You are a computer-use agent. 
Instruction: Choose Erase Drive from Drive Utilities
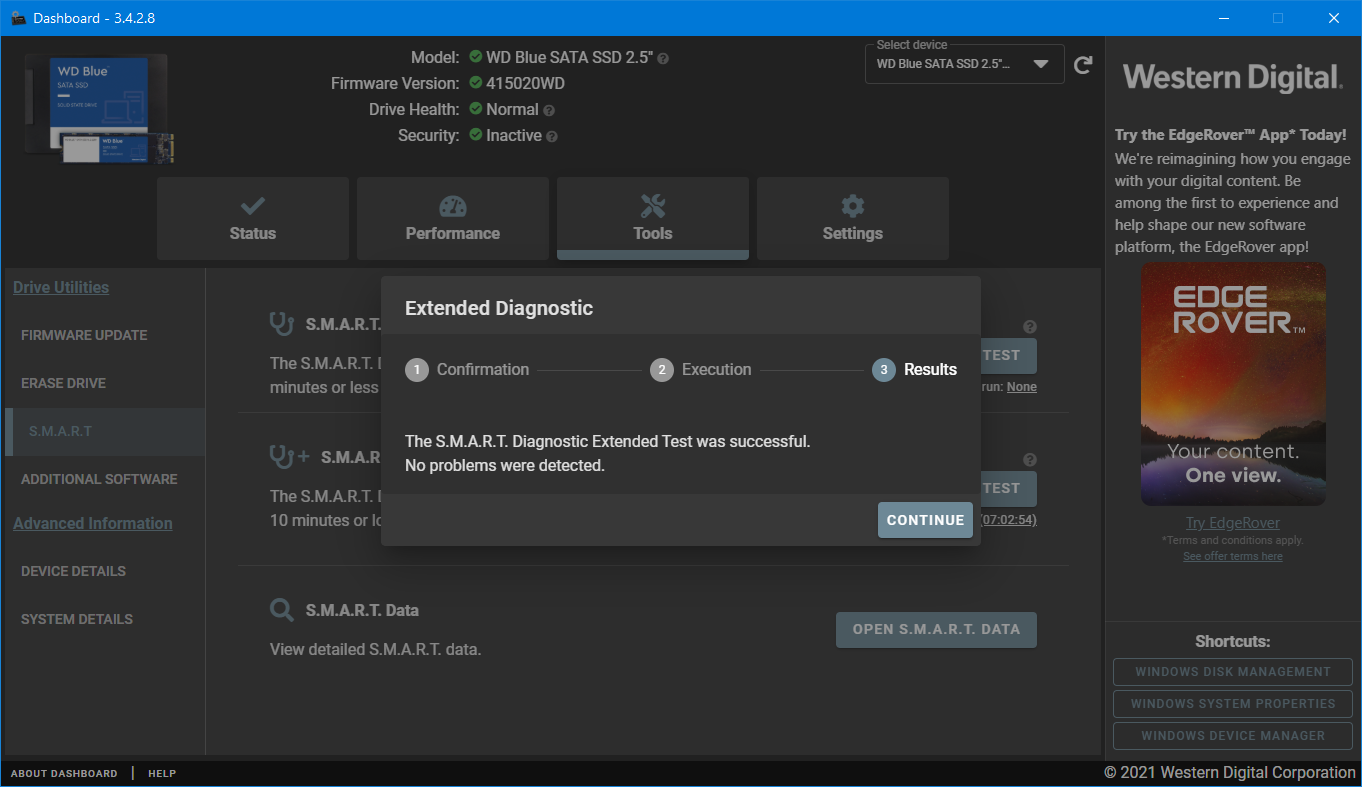(63, 383)
